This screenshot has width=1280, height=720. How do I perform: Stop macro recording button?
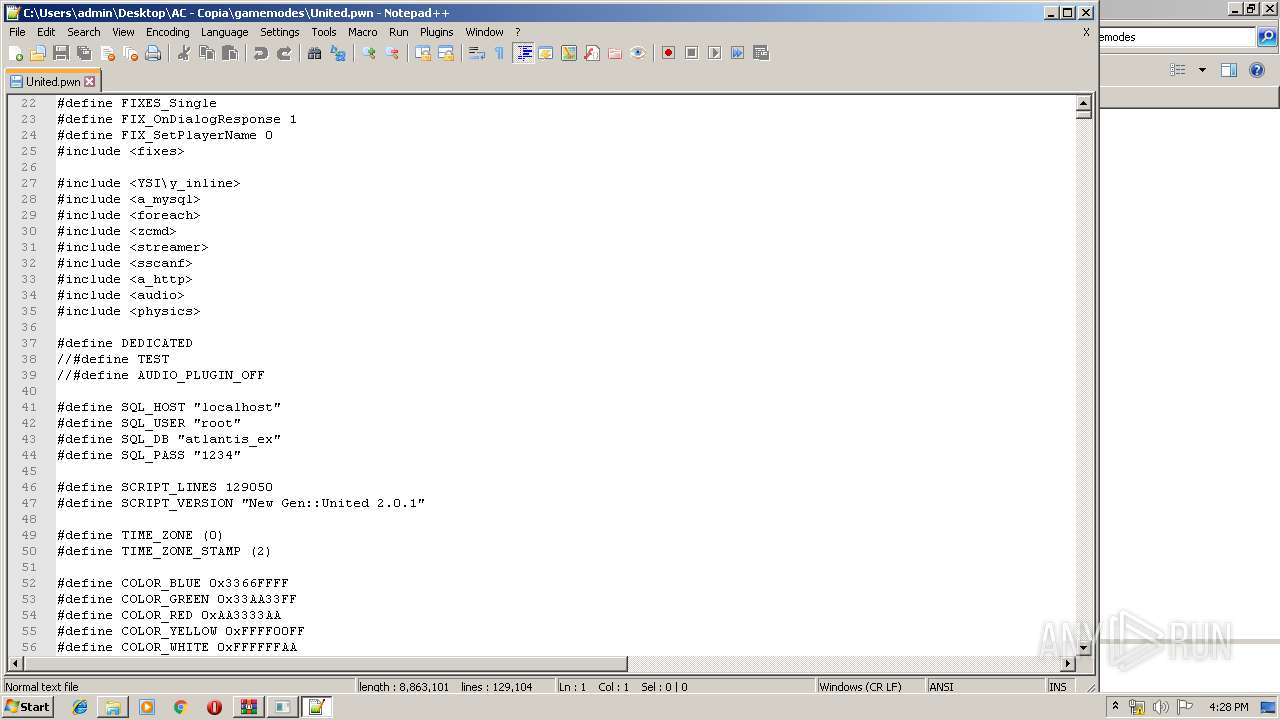[x=691, y=53]
